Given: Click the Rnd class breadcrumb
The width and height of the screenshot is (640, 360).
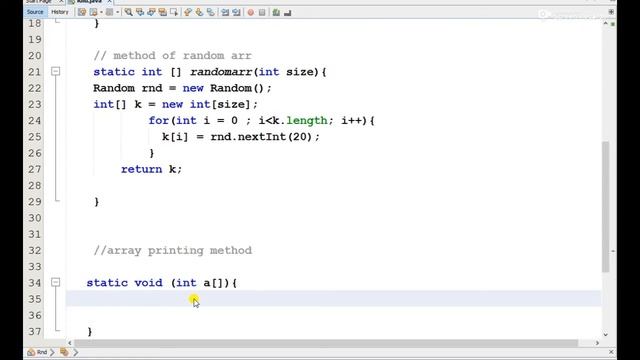Looking at the screenshot, I should point(37,352).
